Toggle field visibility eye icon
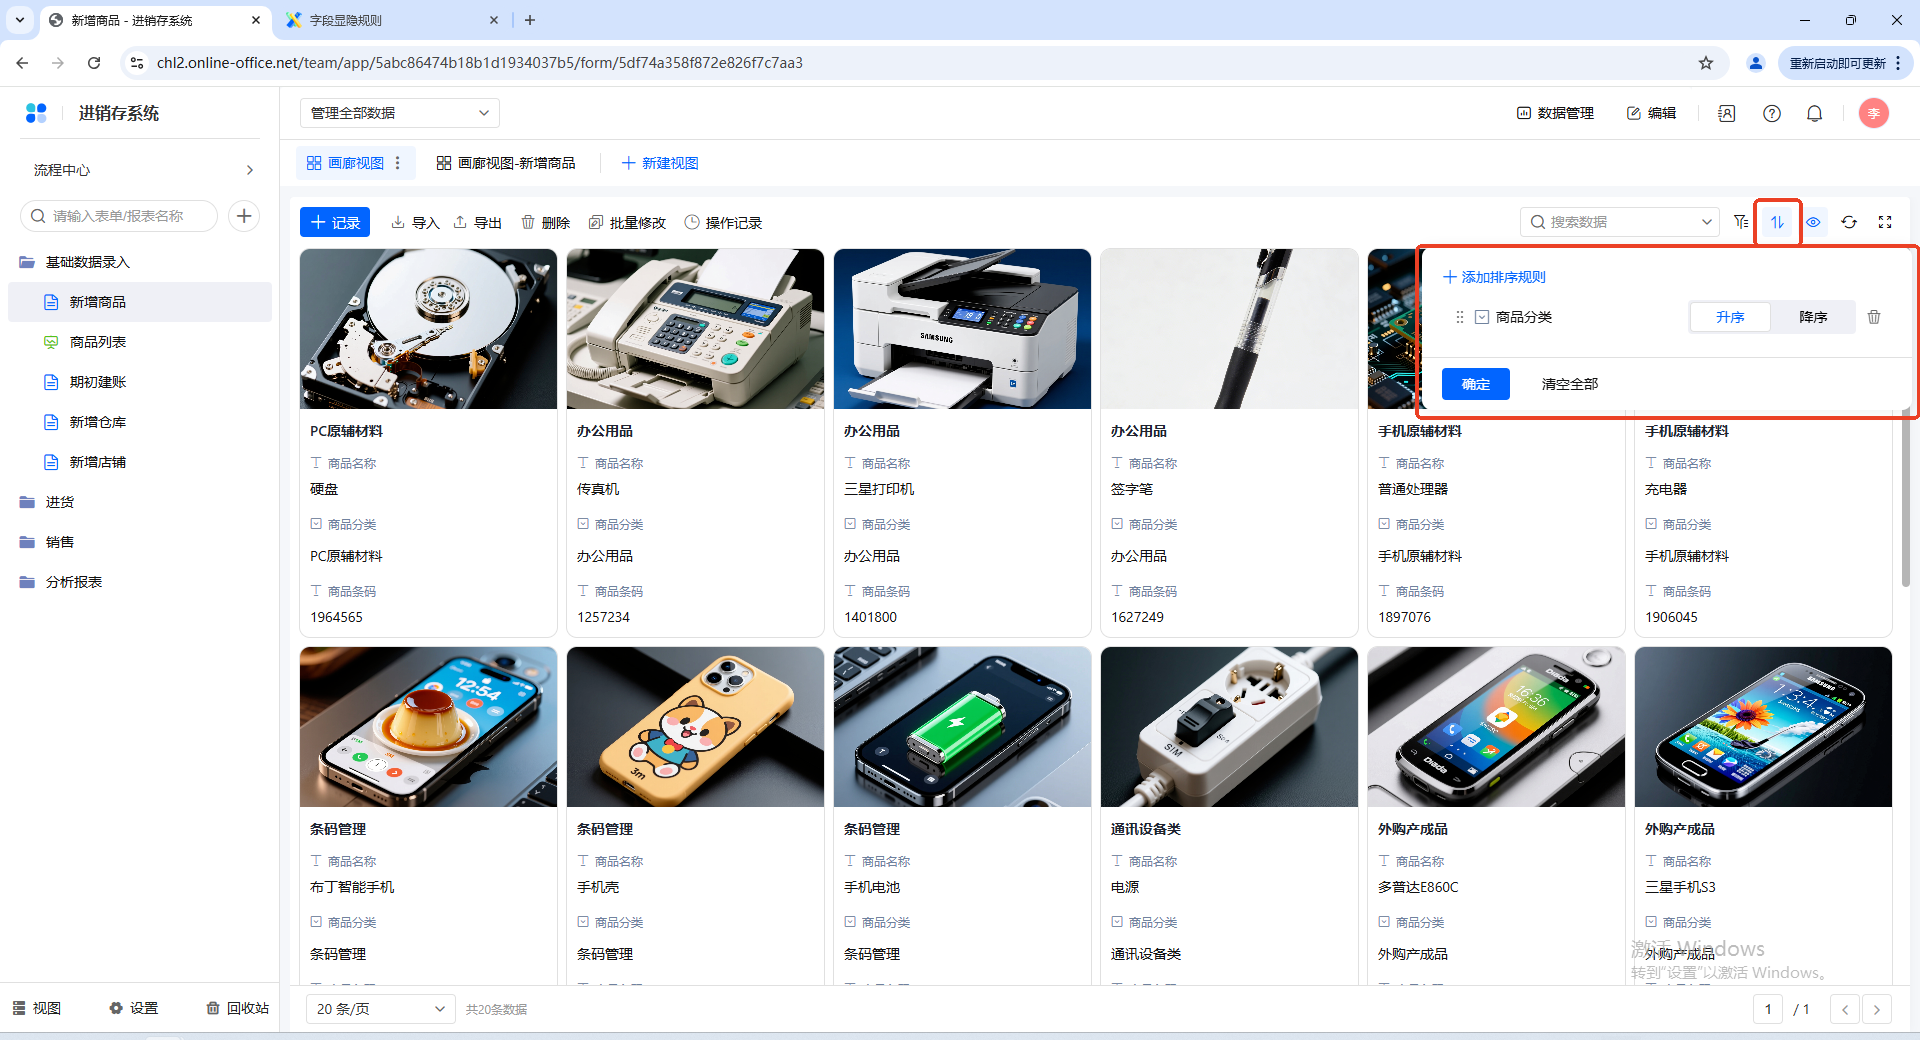 point(1813,222)
